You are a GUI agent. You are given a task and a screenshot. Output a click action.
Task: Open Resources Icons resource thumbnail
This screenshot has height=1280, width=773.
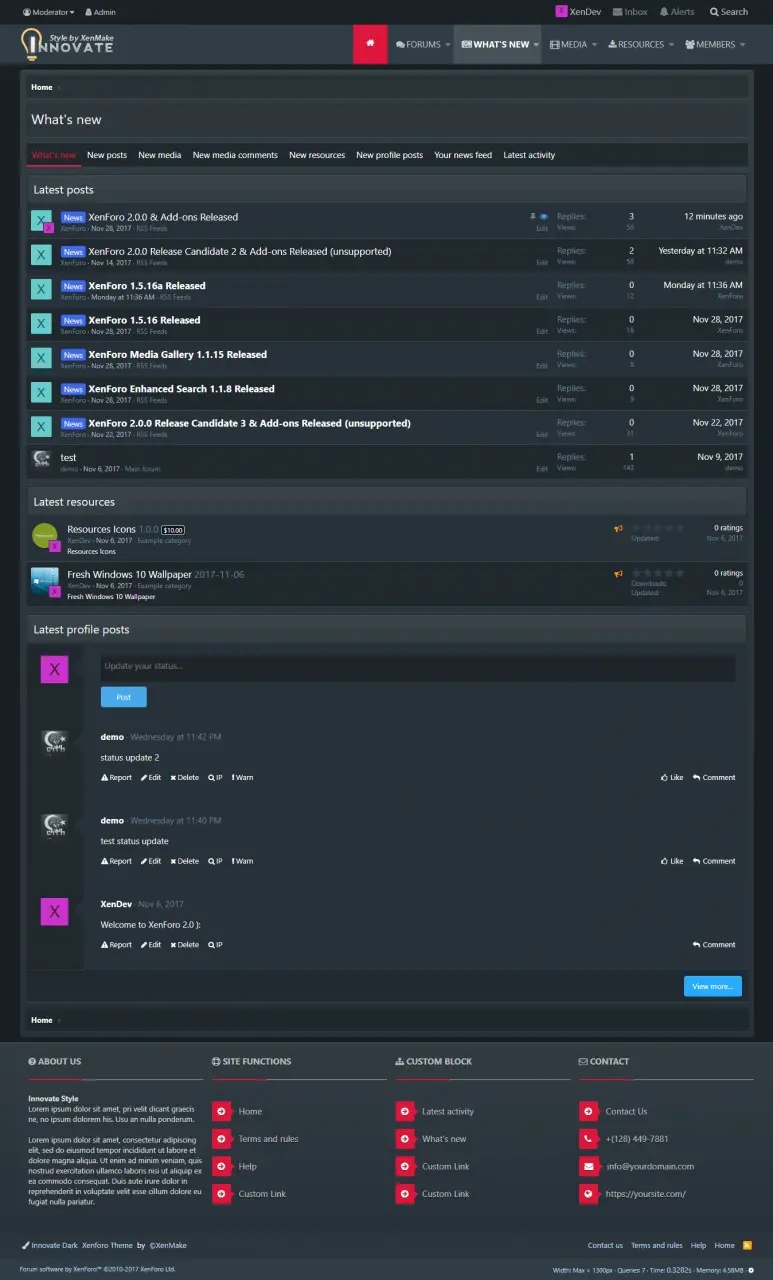[x=45, y=536]
